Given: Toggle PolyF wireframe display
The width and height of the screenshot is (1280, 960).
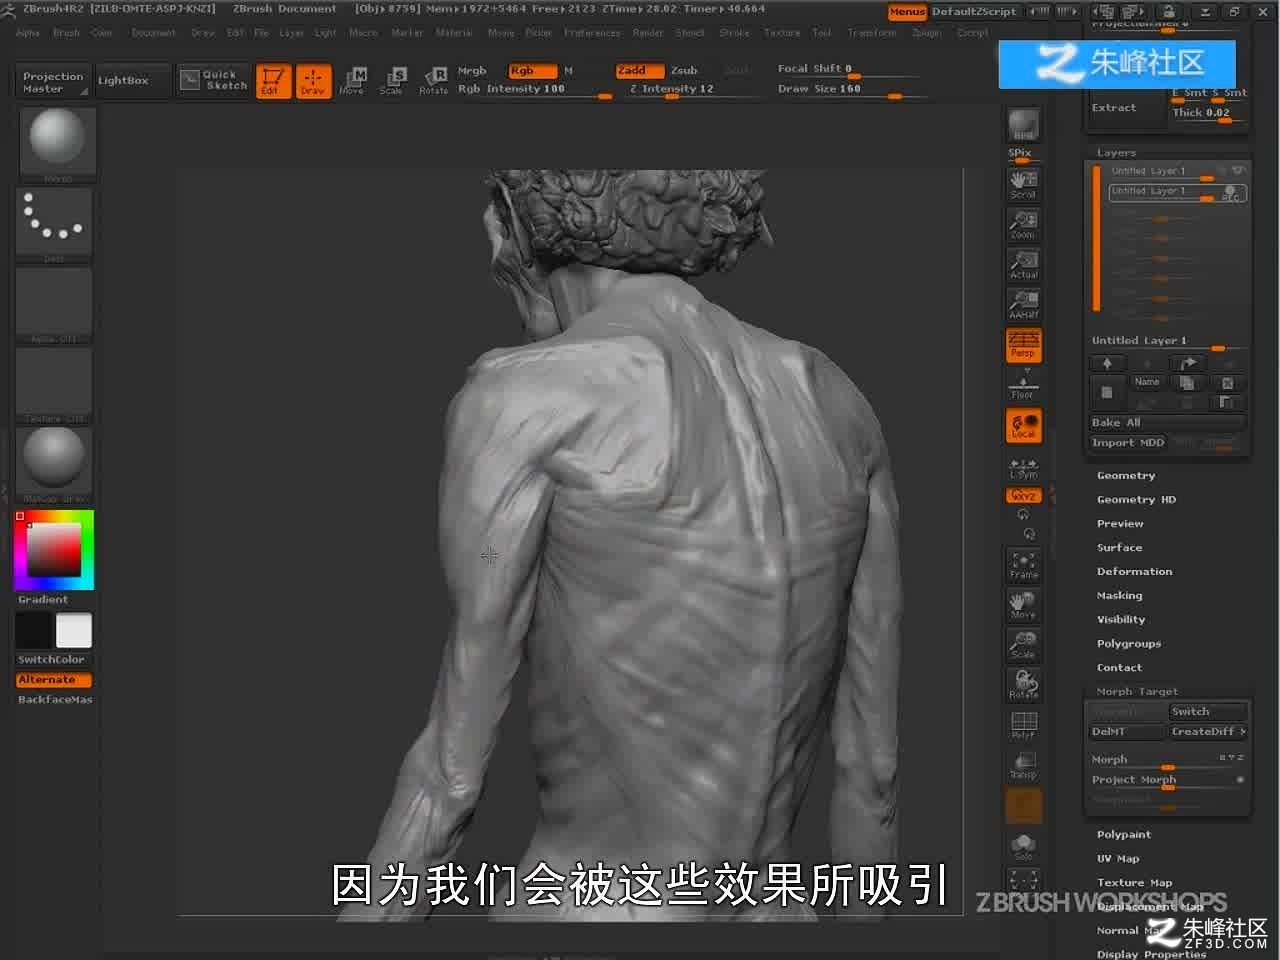Looking at the screenshot, I should pos(1023,725).
